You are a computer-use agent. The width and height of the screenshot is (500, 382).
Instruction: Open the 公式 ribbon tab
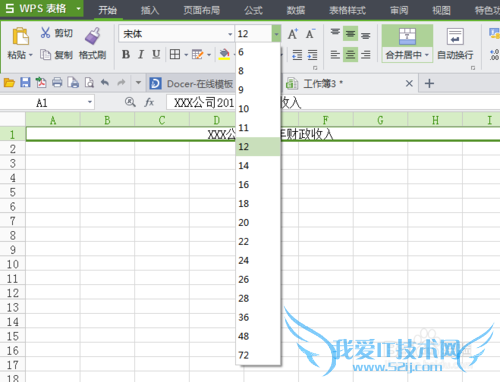[x=253, y=10]
